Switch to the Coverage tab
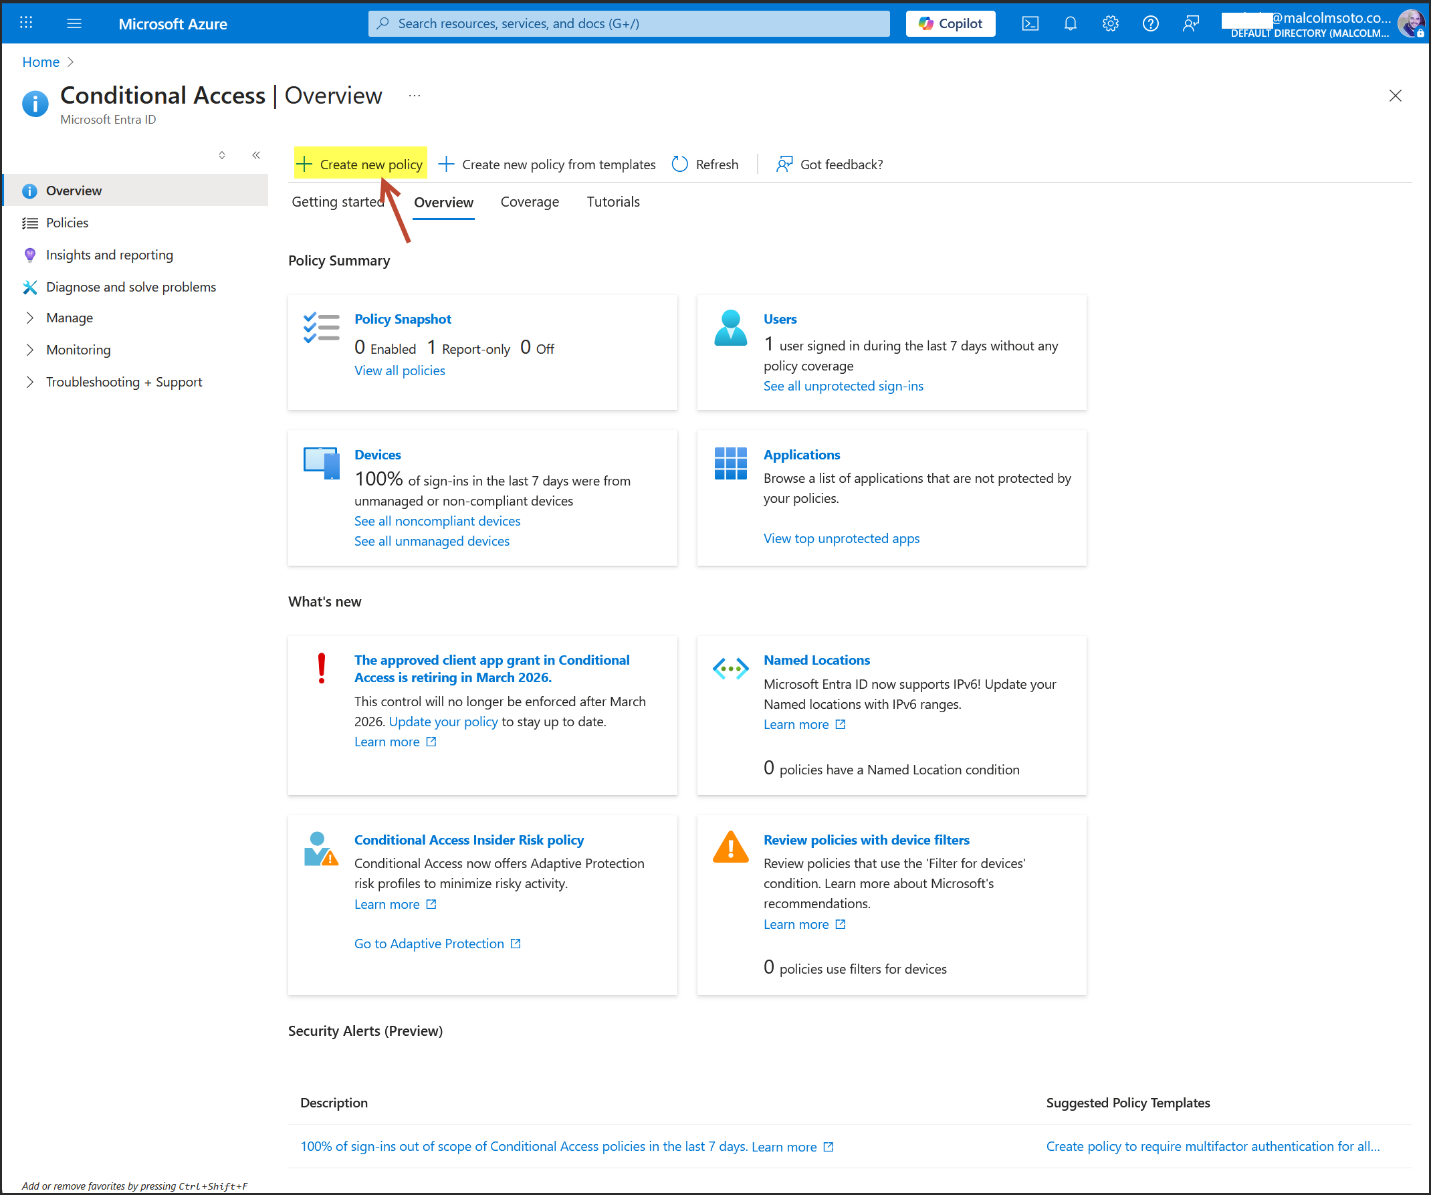Viewport: 1431px width, 1195px height. (x=529, y=202)
